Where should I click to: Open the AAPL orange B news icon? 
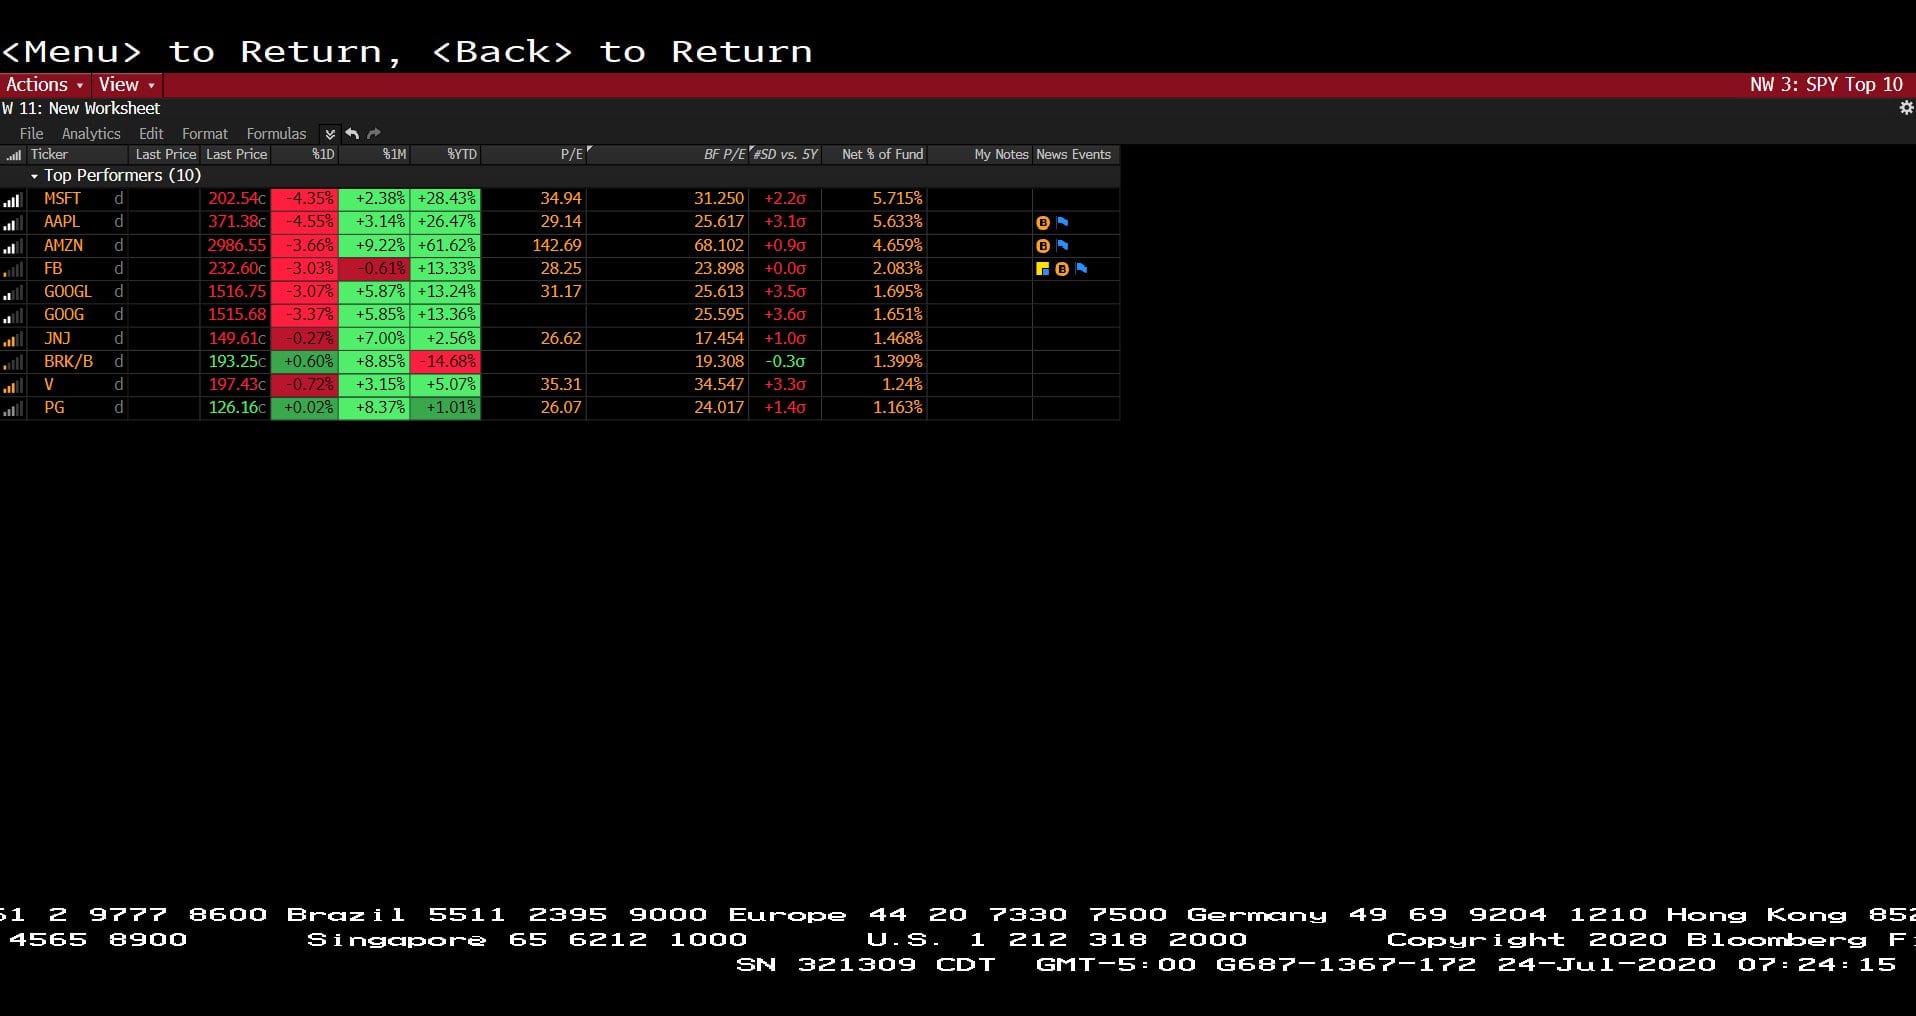click(1043, 222)
